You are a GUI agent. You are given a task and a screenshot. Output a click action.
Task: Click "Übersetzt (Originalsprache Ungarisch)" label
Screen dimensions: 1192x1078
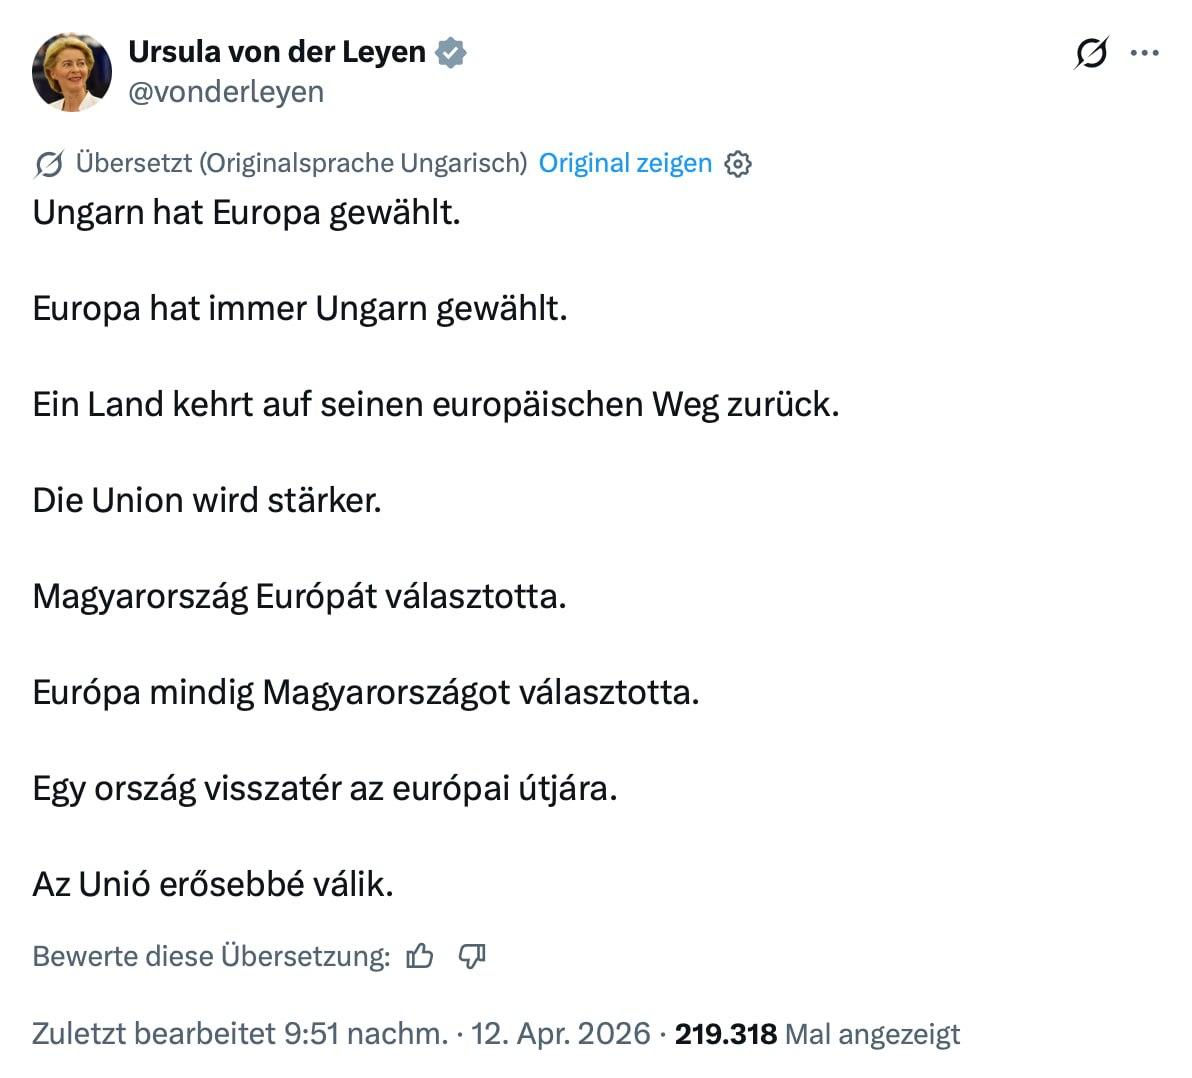click(301, 163)
